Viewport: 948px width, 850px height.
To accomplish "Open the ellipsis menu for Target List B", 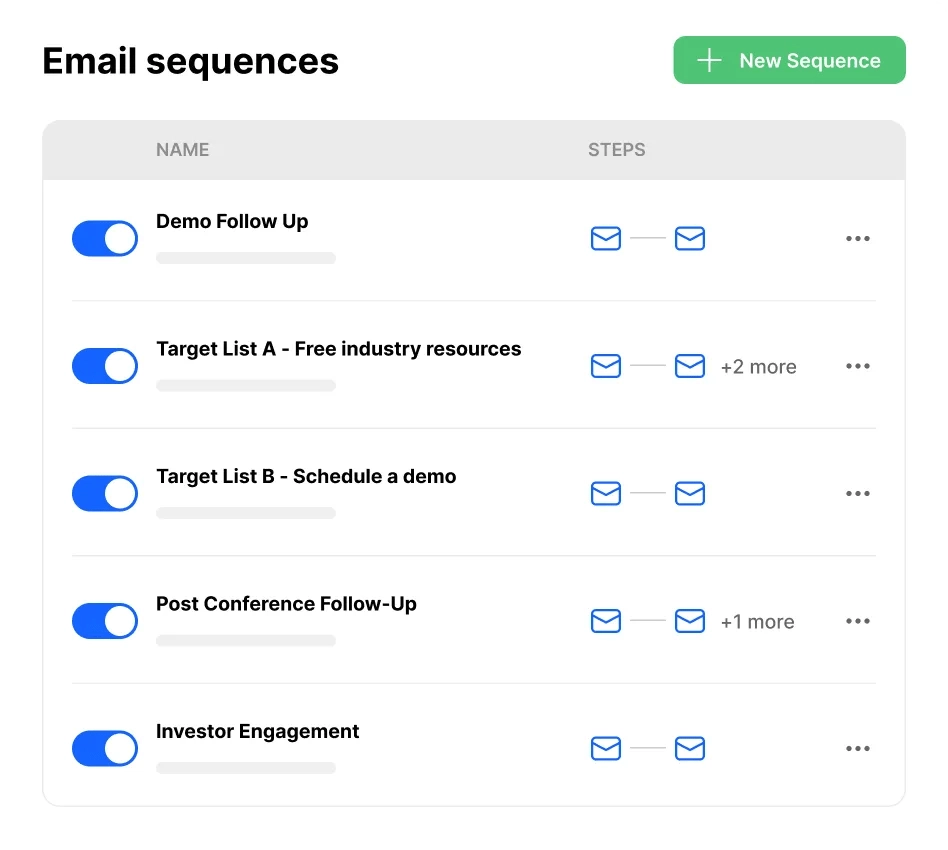I will [x=857, y=493].
